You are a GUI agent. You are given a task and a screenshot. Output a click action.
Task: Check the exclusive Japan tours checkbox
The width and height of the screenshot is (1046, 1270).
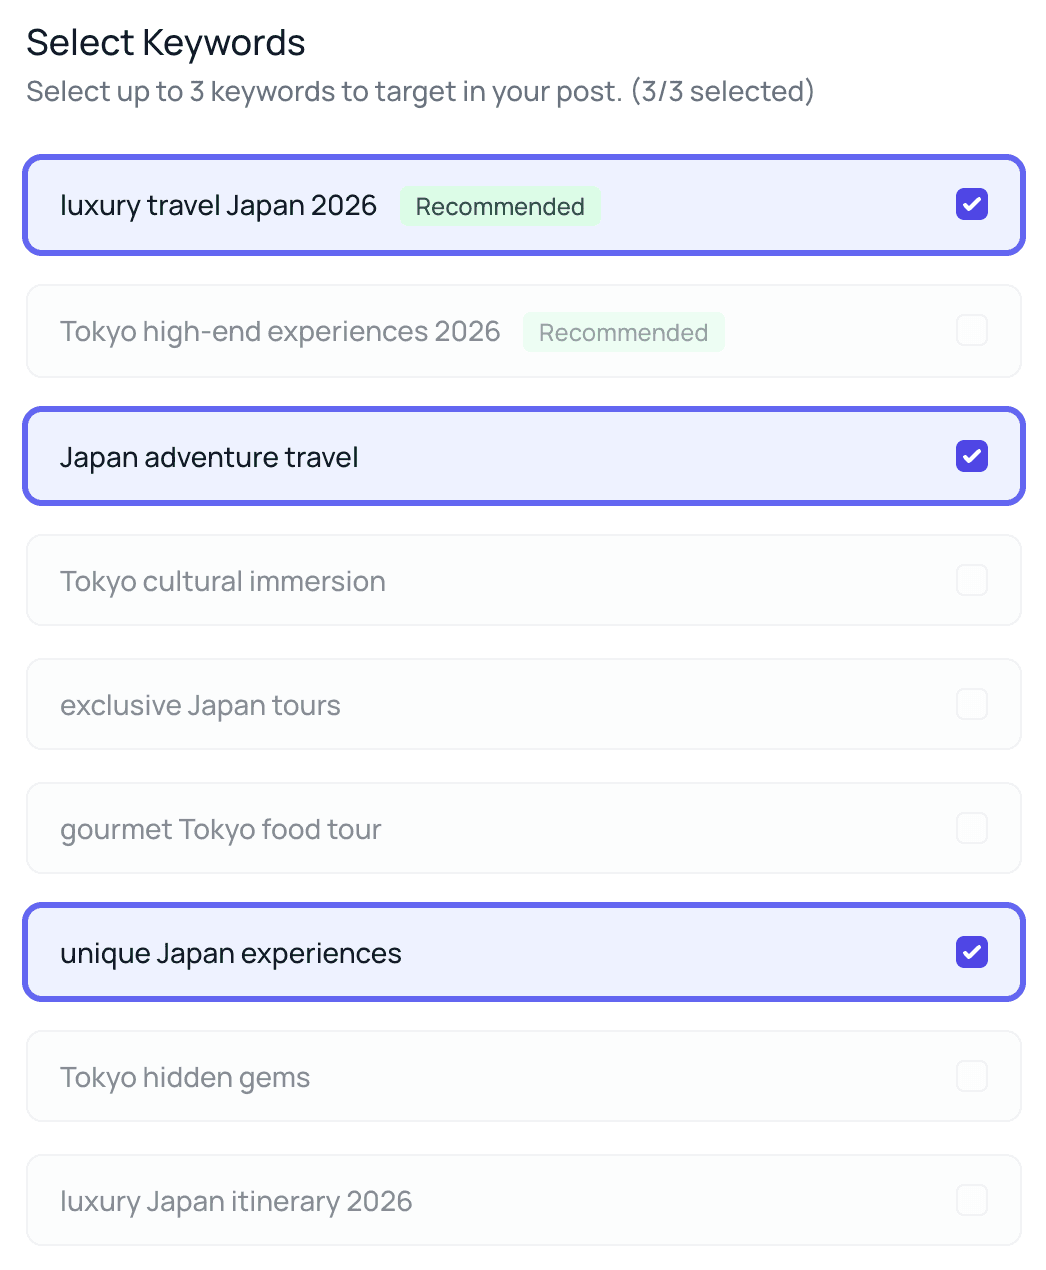pyautogui.click(x=971, y=705)
